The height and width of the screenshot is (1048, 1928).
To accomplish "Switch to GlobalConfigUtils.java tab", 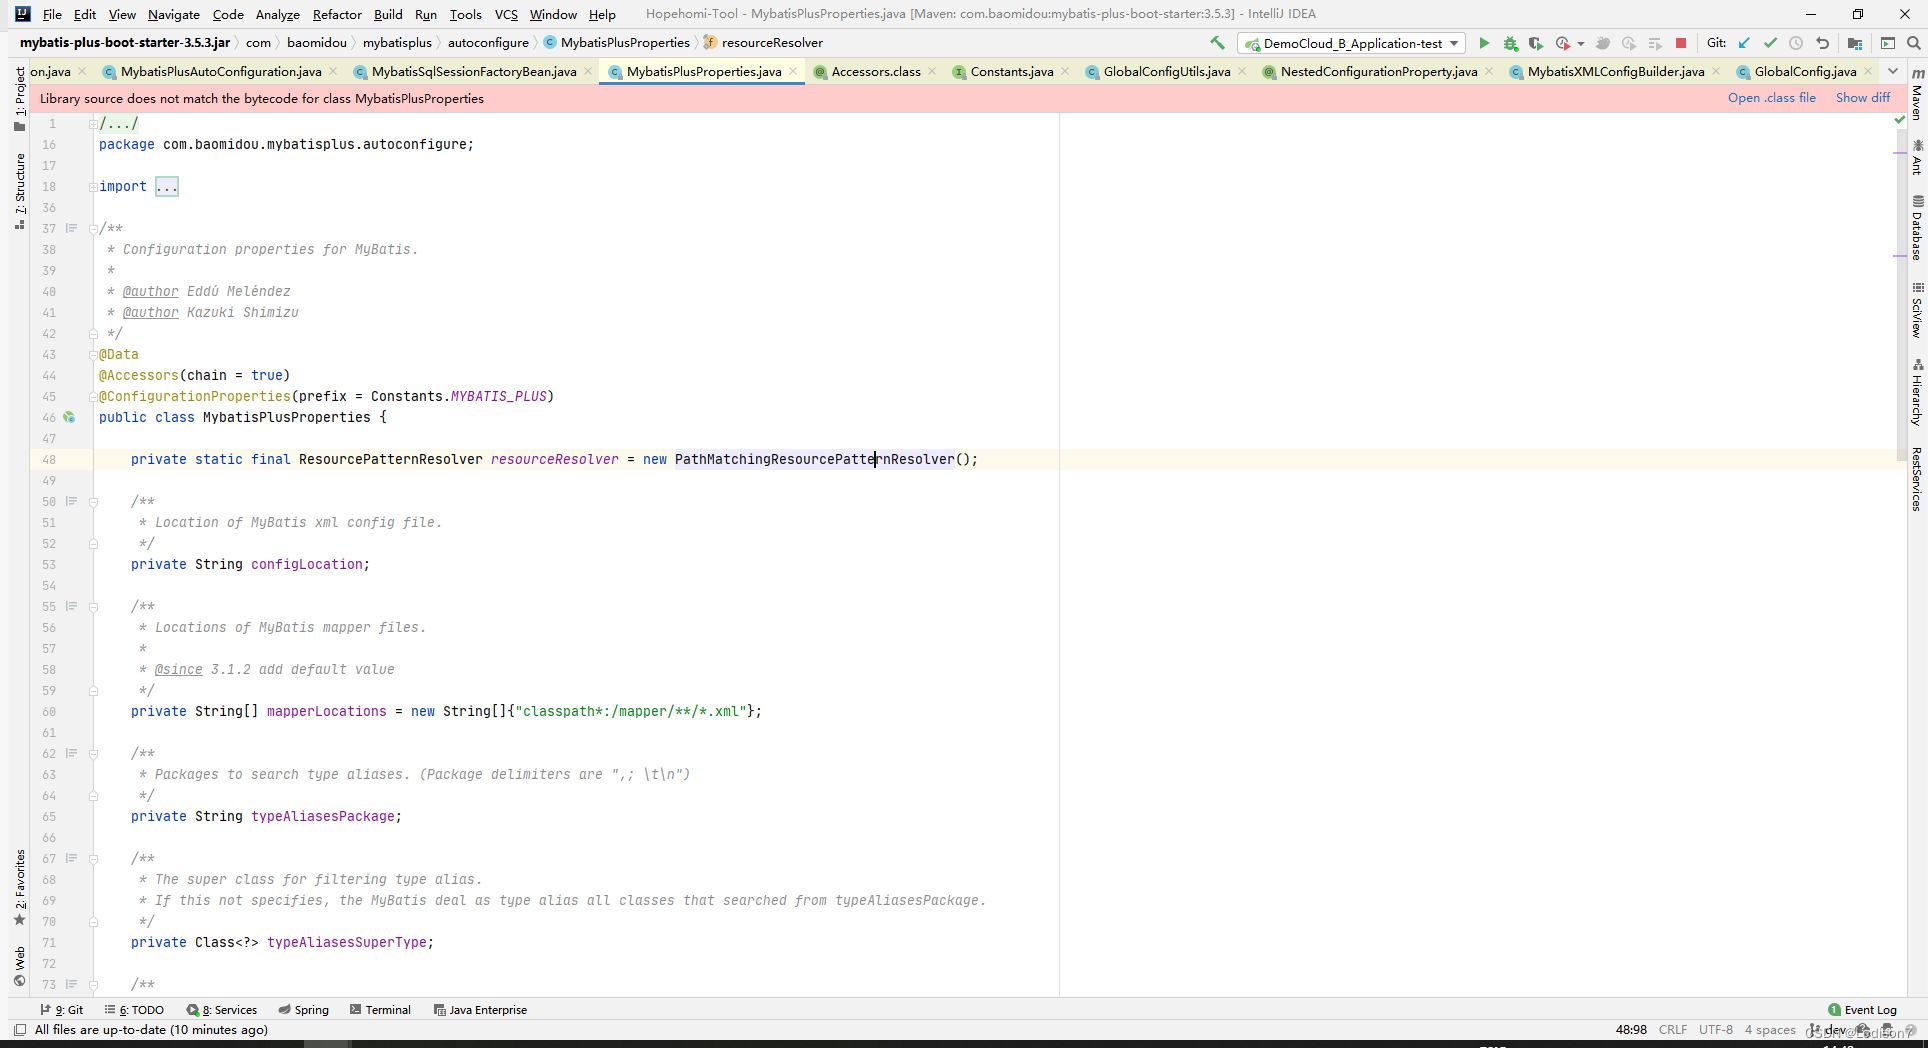I will point(1167,71).
